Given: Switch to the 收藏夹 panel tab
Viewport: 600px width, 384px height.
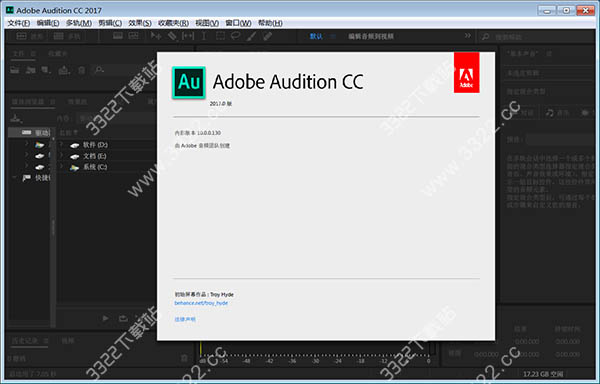Looking at the screenshot, I should (57, 53).
